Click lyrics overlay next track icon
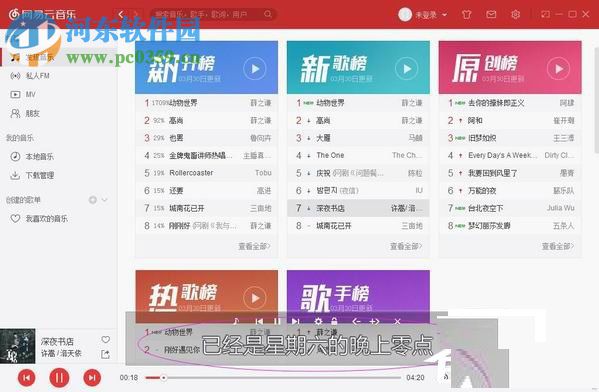This screenshot has height=392, width=599. 296,322
